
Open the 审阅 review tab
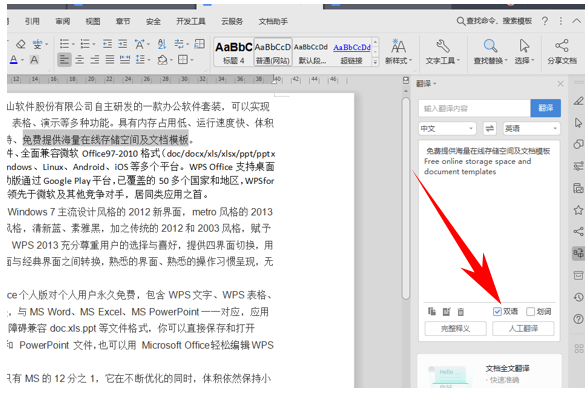[63, 22]
